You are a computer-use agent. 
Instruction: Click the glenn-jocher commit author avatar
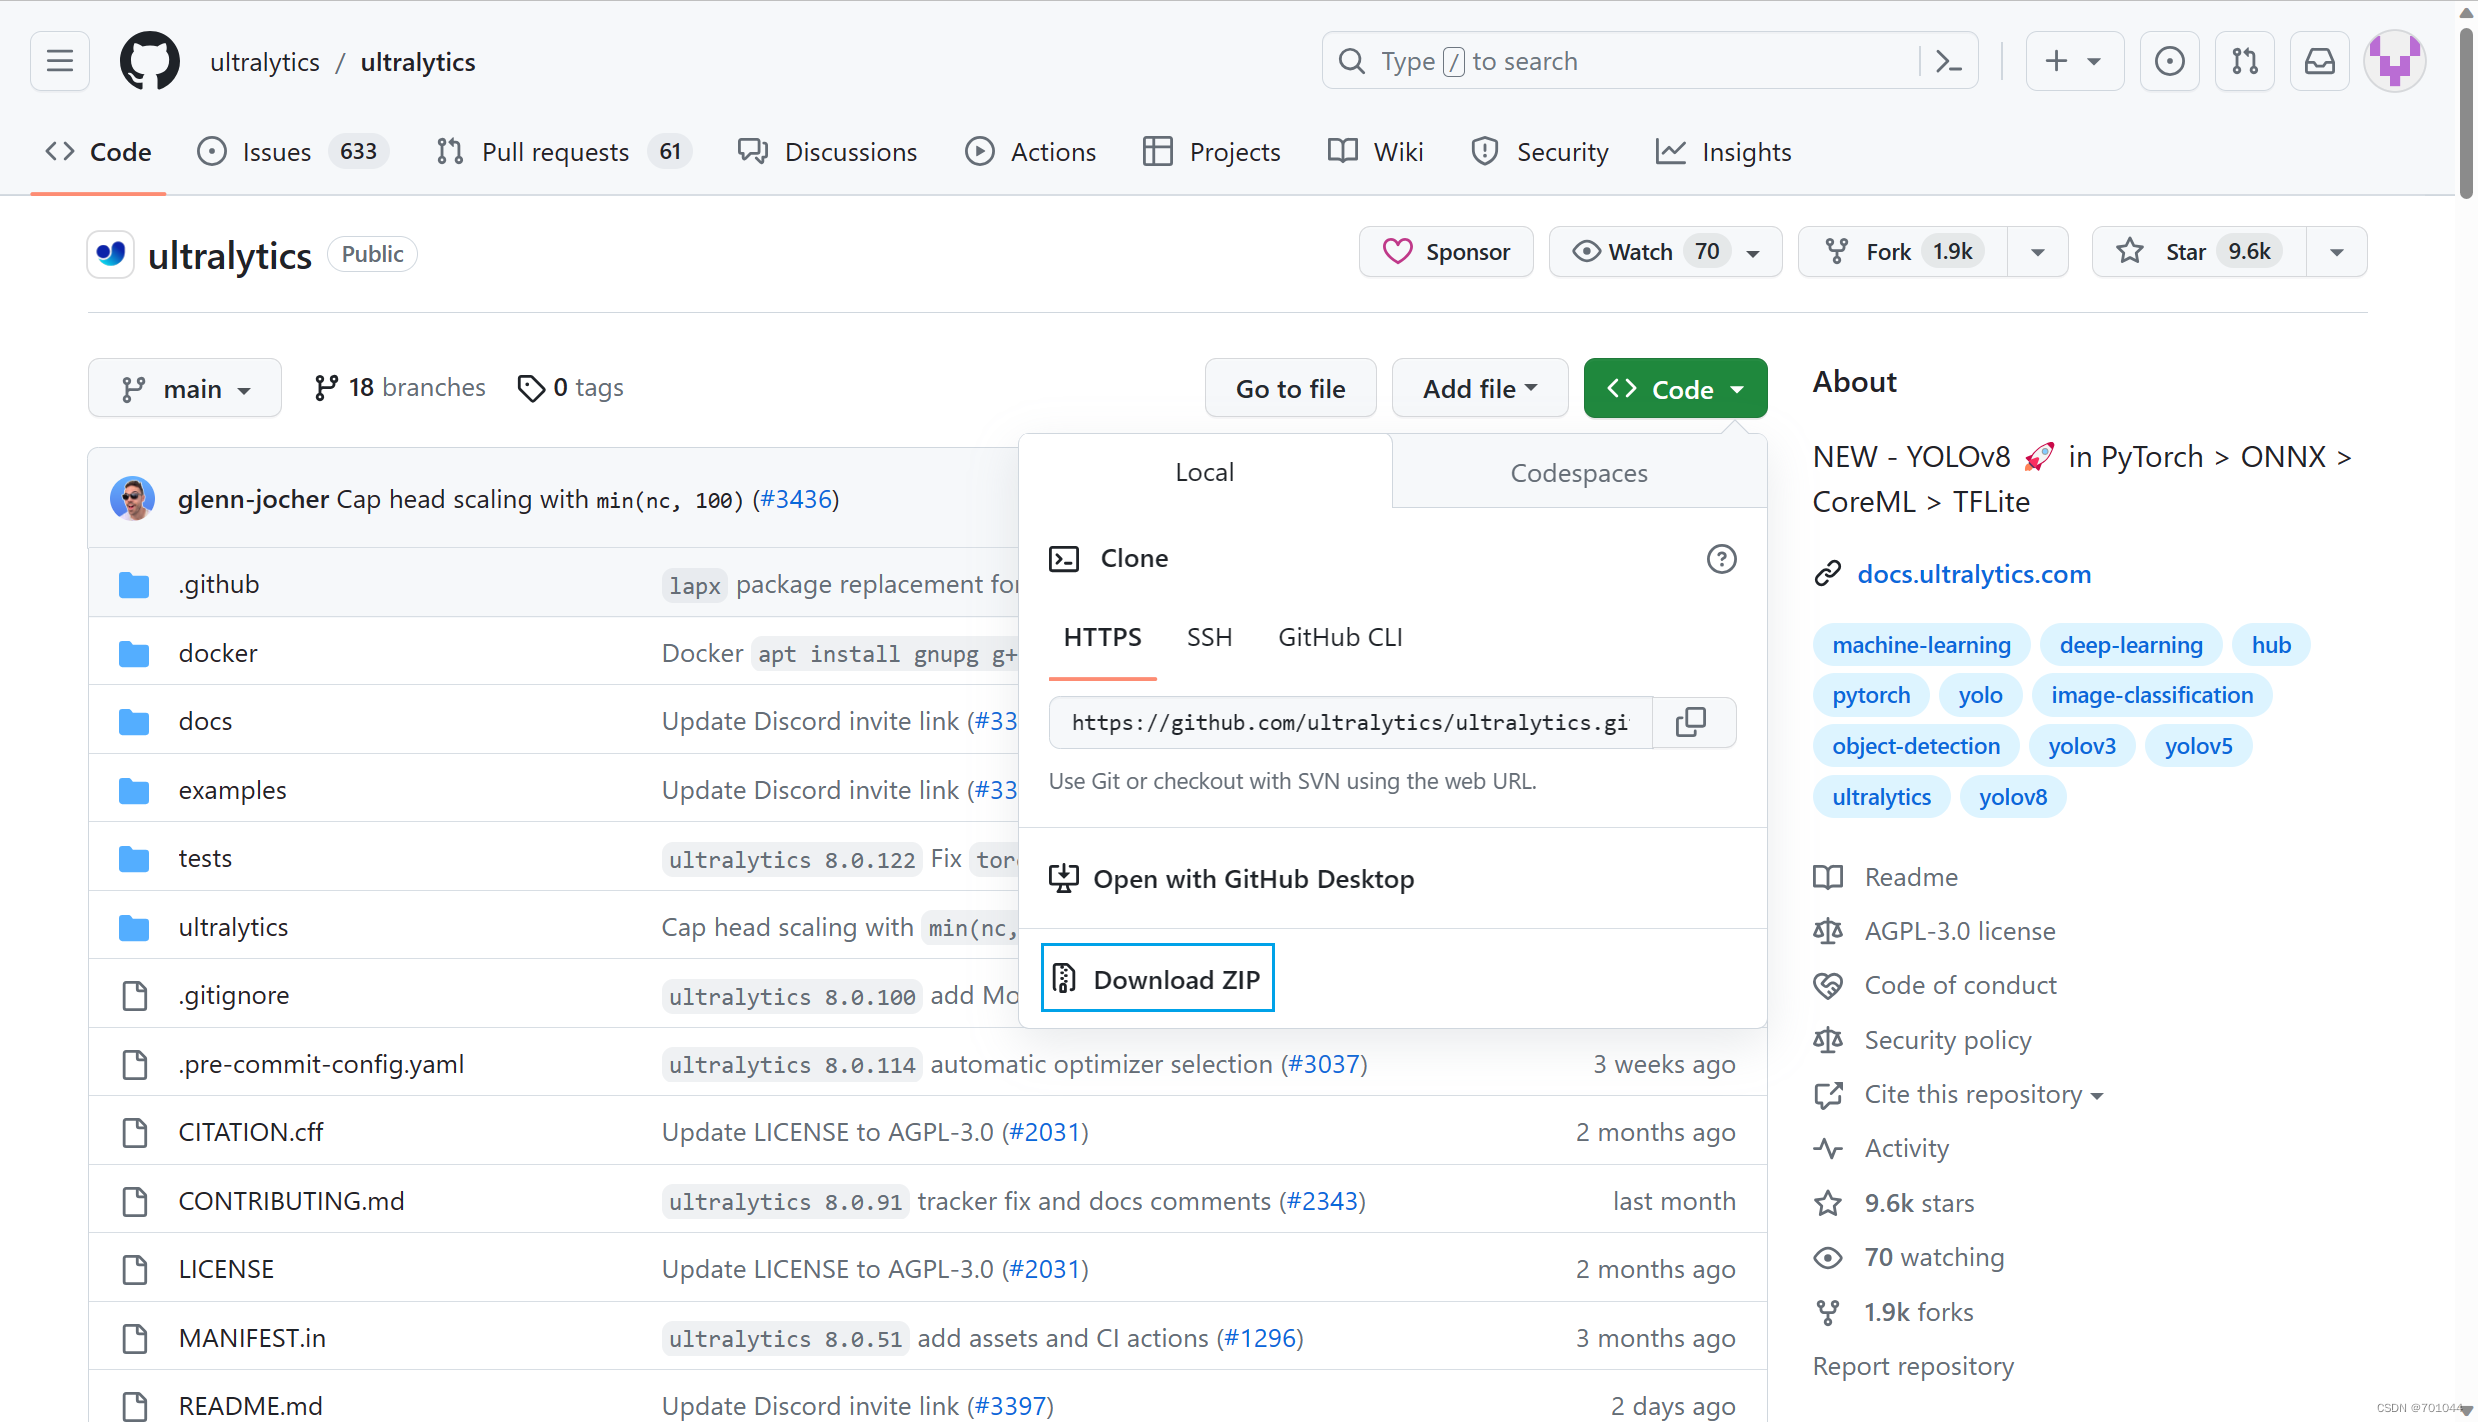tap(133, 498)
